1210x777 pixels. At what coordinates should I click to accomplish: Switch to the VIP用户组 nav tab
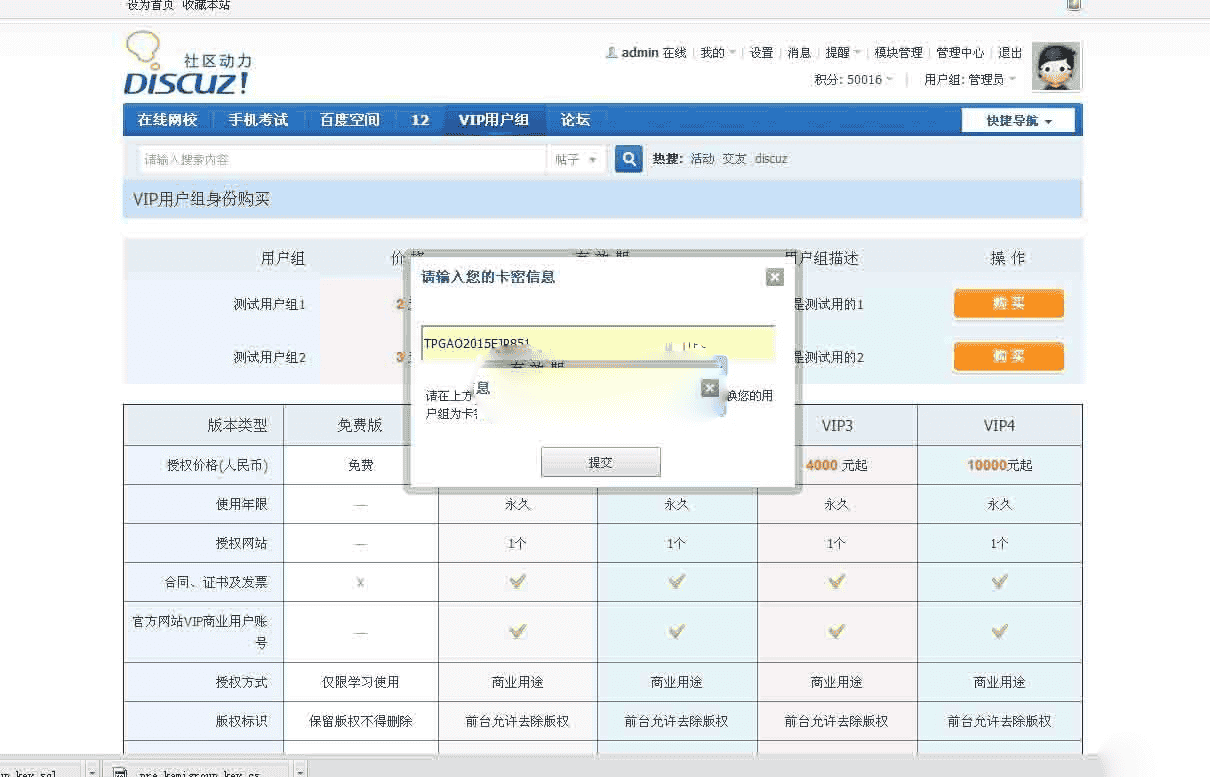coord(493,120)
